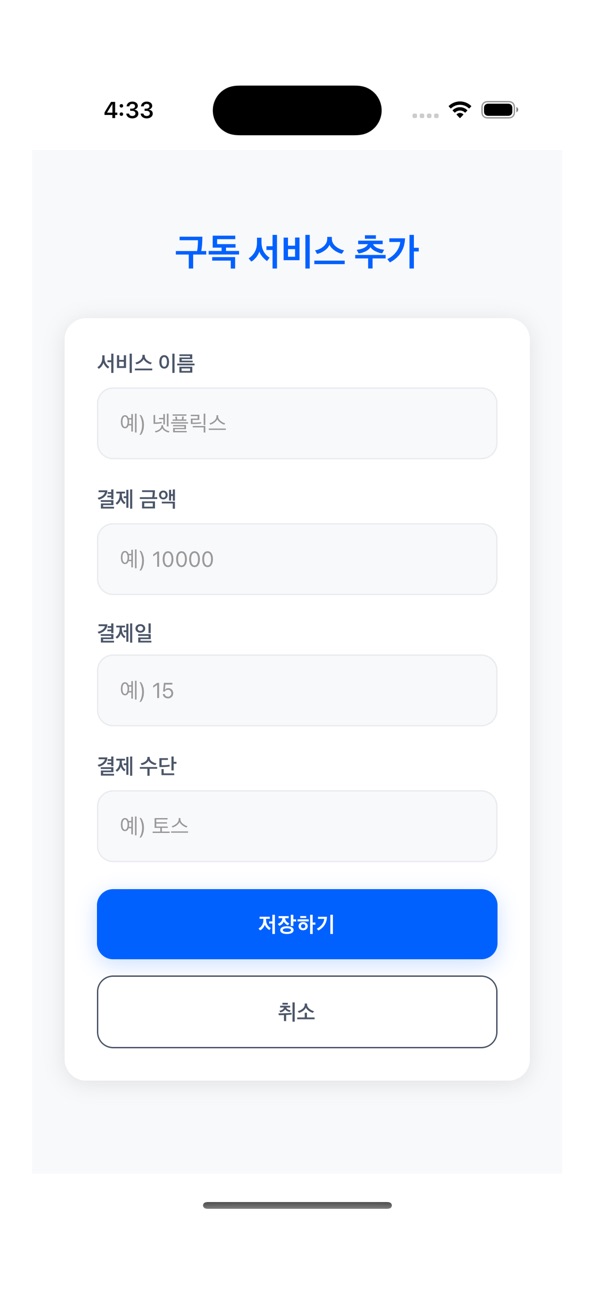Click the 결제 금액 label text
Screen dimensions: 594x1290
pos(137,499)
